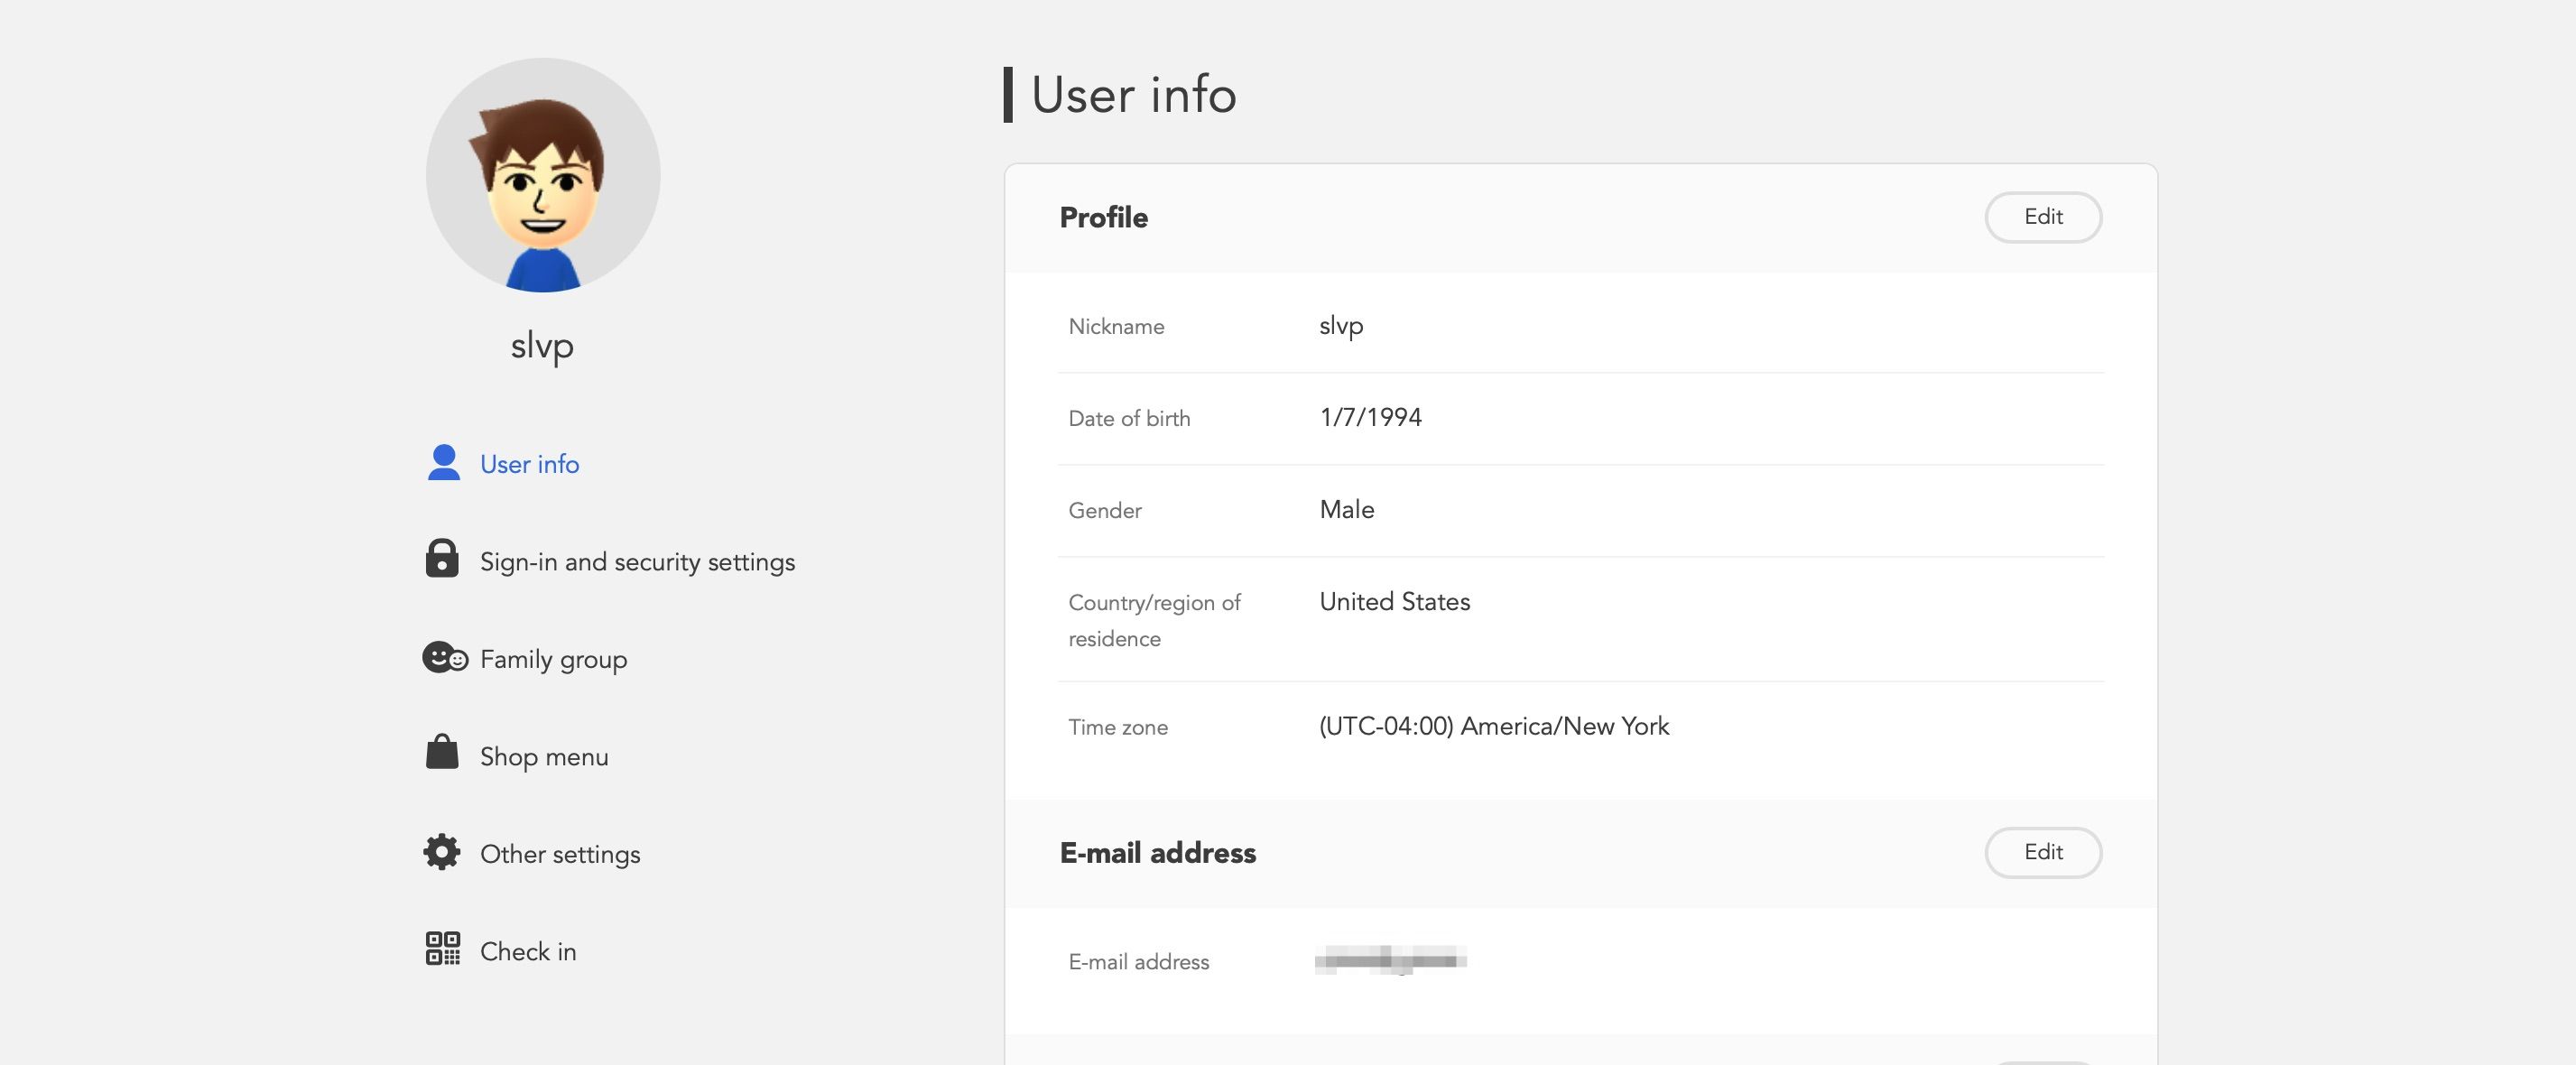Click the Mii avatar profile picture

pos(543,176)
